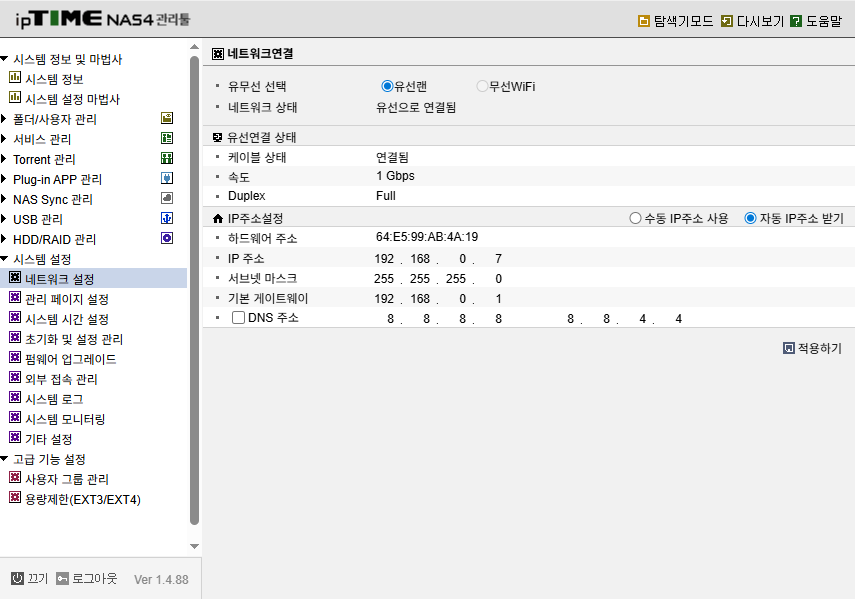The width and height of the screenshot is (855, 599).
Task: Open the 시스템 시간 설정 page
Action: [x=67, y=319]
